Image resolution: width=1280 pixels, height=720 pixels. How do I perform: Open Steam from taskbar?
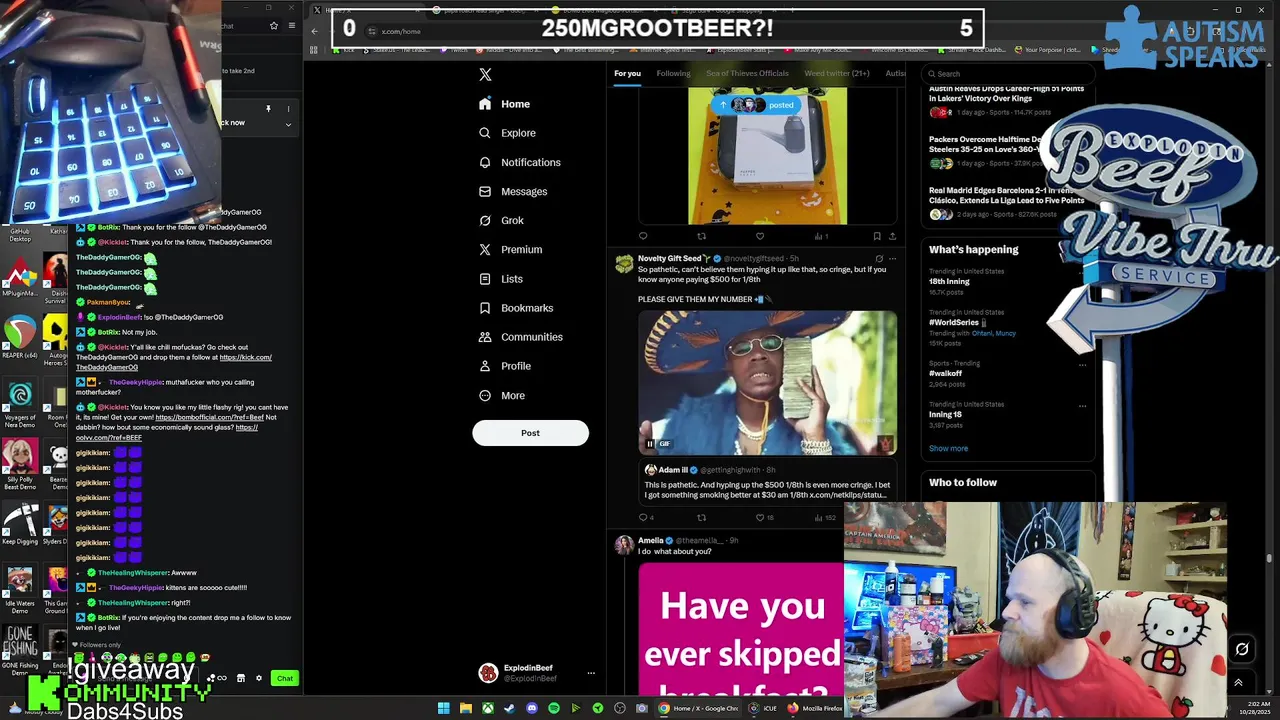click(509, 708)
